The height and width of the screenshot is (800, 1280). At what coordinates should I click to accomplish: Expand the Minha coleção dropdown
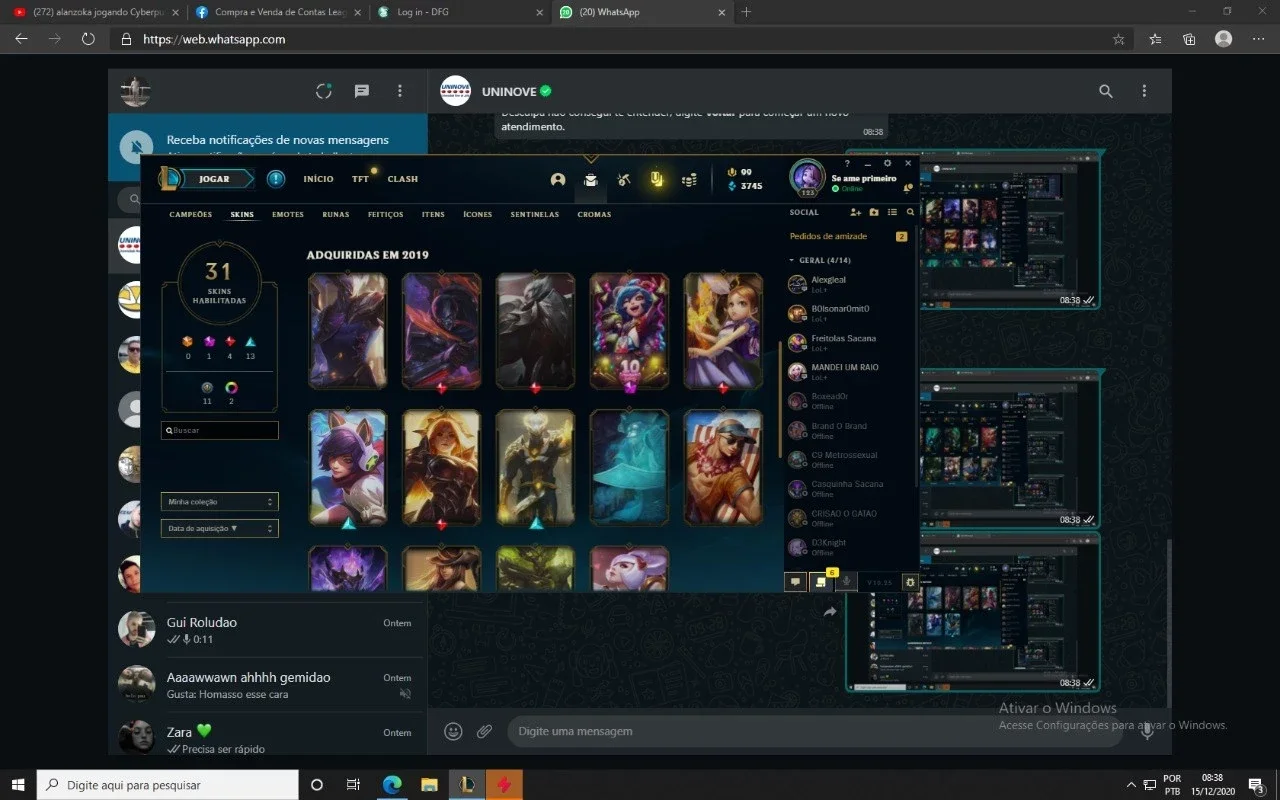[219, 502]
